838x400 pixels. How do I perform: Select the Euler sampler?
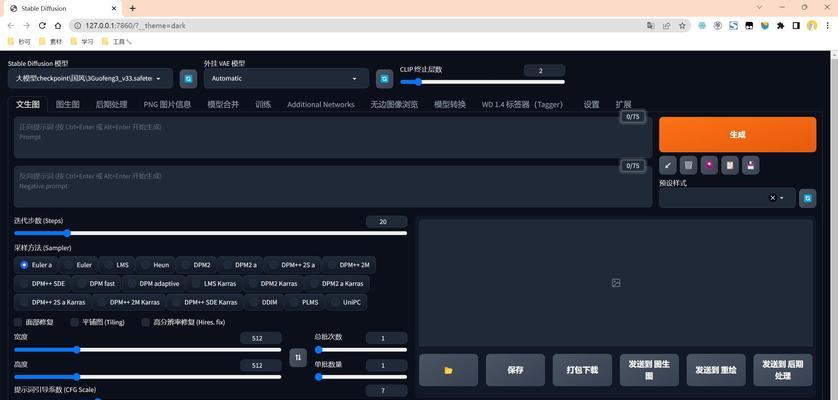point(78,265)
